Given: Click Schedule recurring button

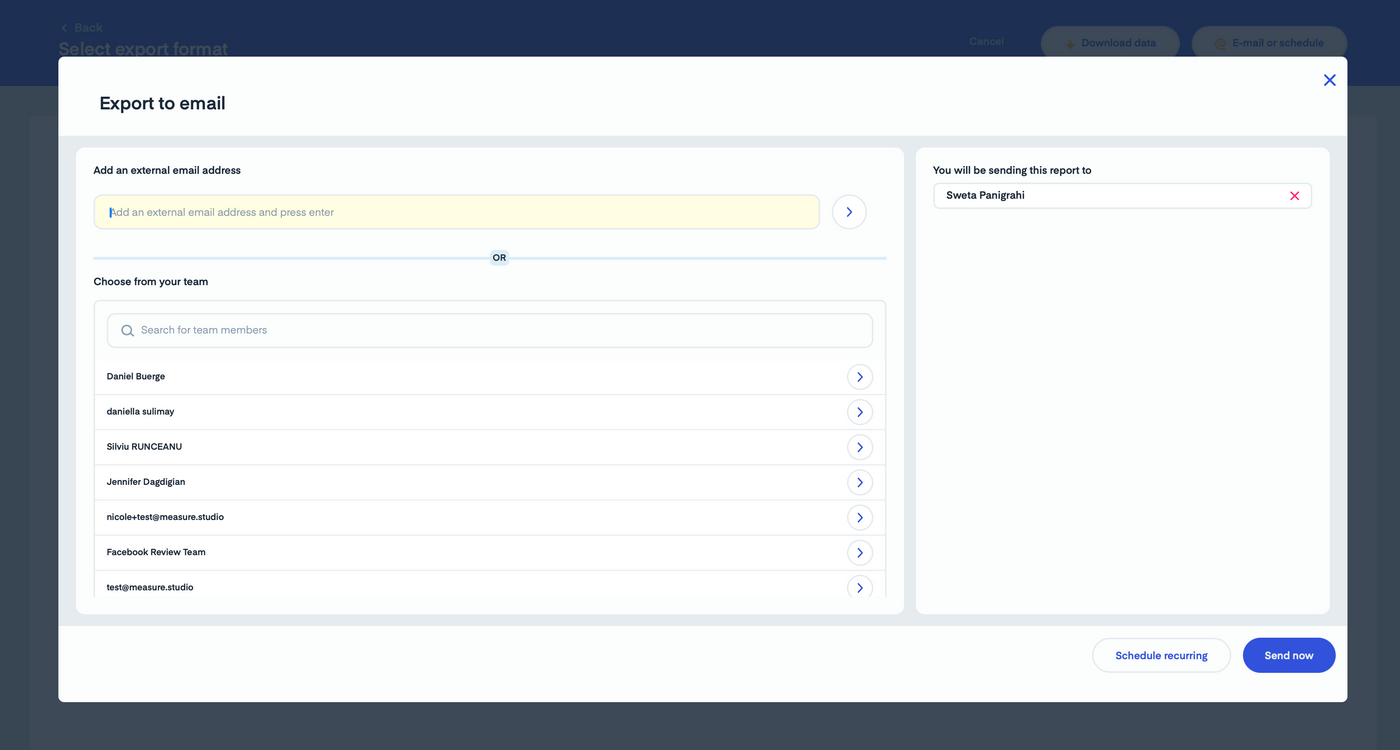Looking at the screenshot, I should tap(1161, 655).
